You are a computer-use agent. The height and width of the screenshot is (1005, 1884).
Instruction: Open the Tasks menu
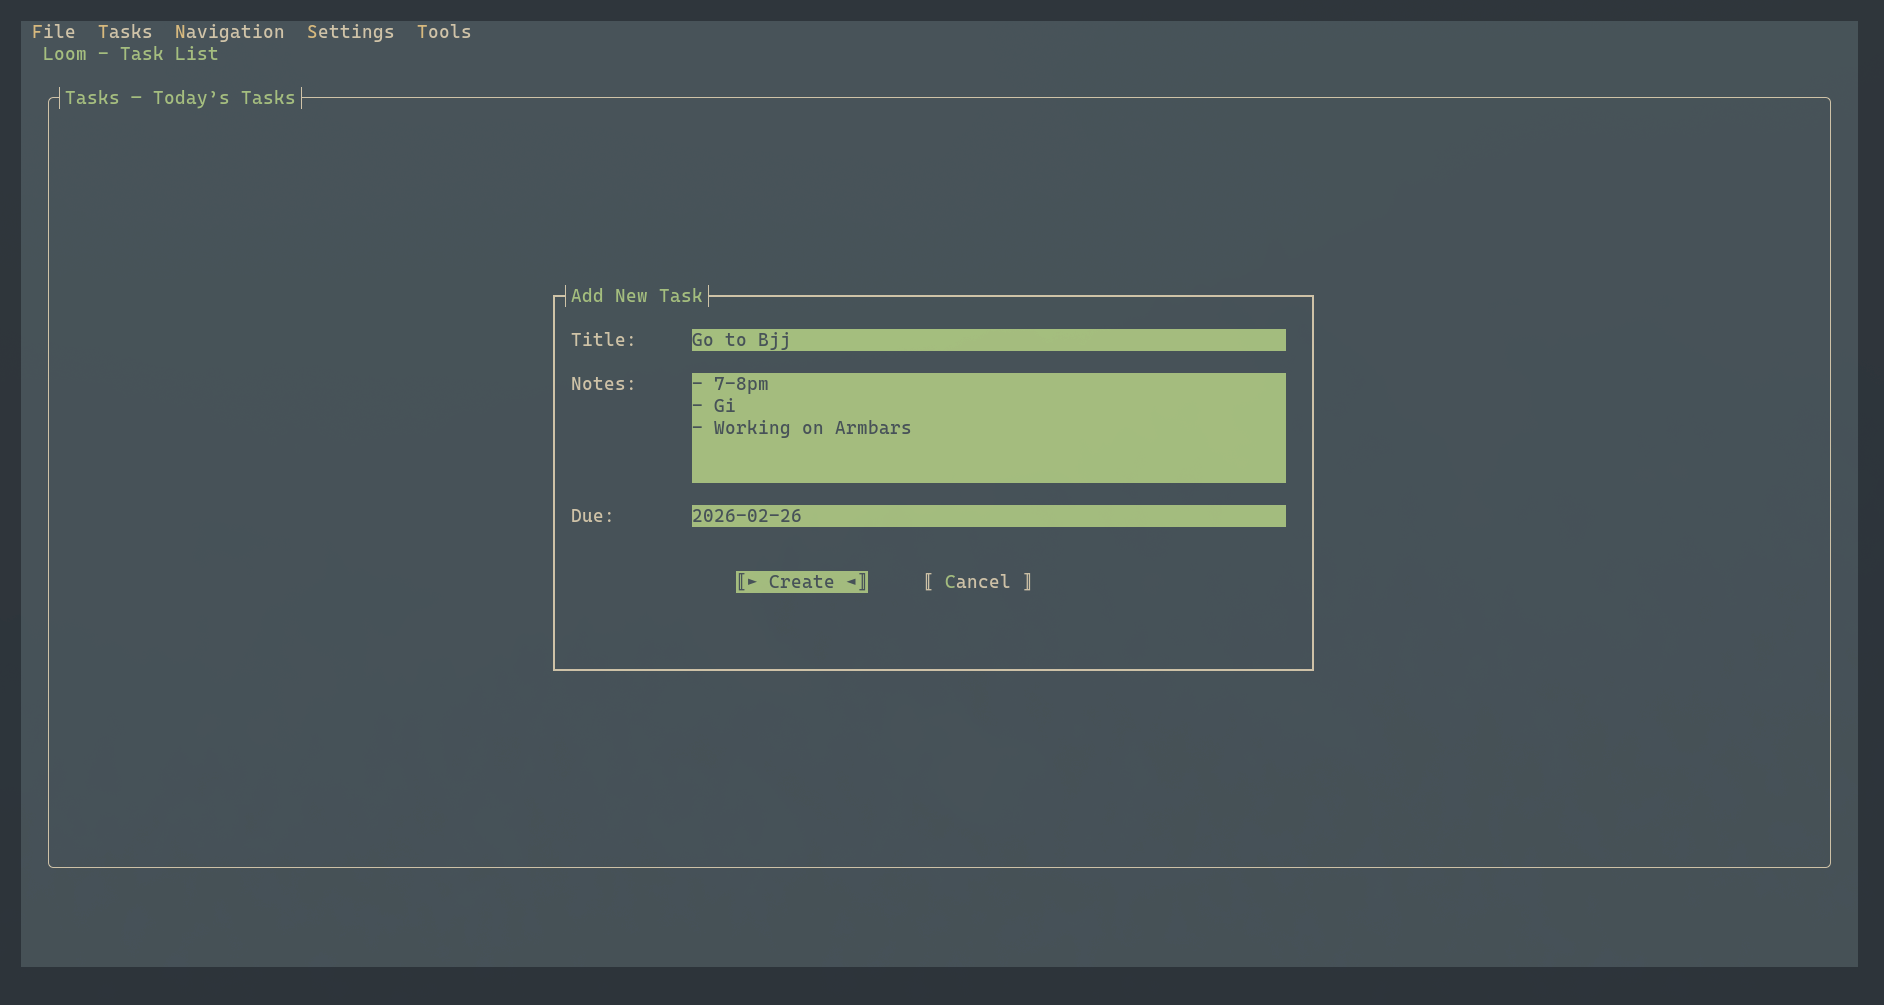click(x=124, y=31)
